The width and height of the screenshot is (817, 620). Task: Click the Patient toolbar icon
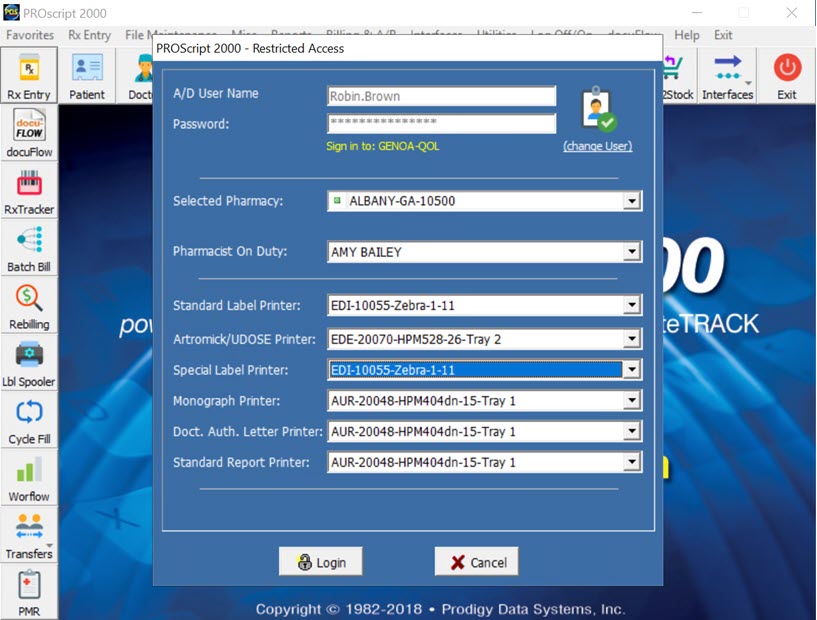pyautogui.click(x=87, y=75)
